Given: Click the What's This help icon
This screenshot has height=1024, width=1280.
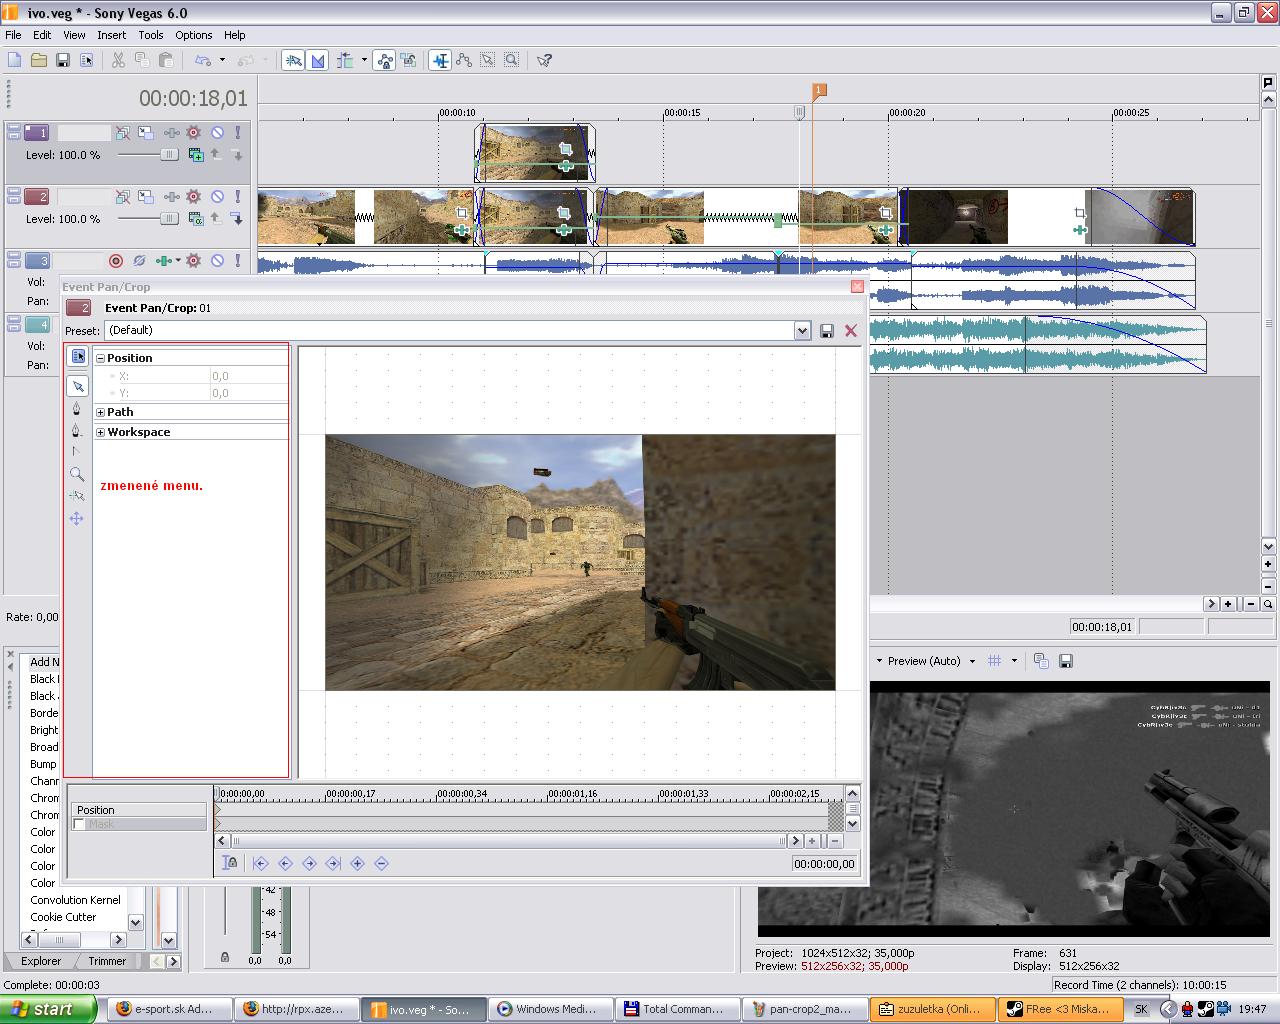Looking at the screenshot, I should 544,60.
